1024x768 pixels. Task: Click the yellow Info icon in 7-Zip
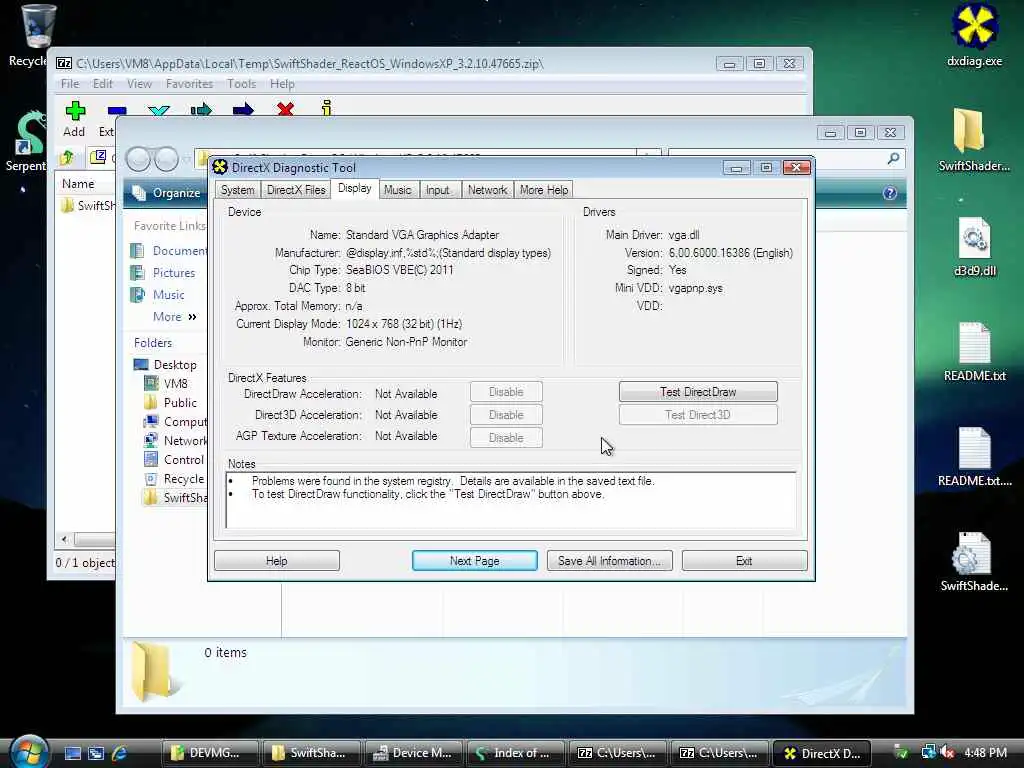327,108
